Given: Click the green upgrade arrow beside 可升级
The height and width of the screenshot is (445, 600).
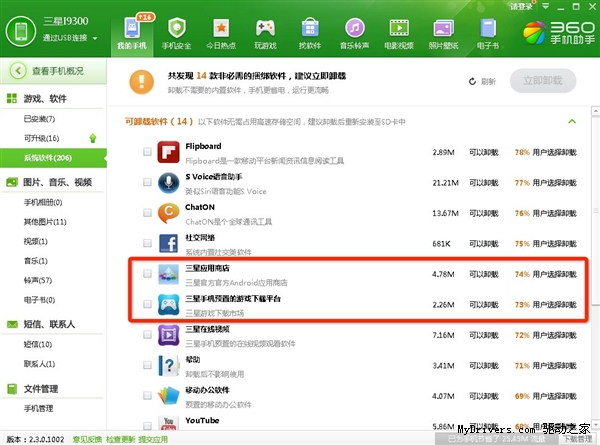Looking at the screenshot, I should pos(93,138).
